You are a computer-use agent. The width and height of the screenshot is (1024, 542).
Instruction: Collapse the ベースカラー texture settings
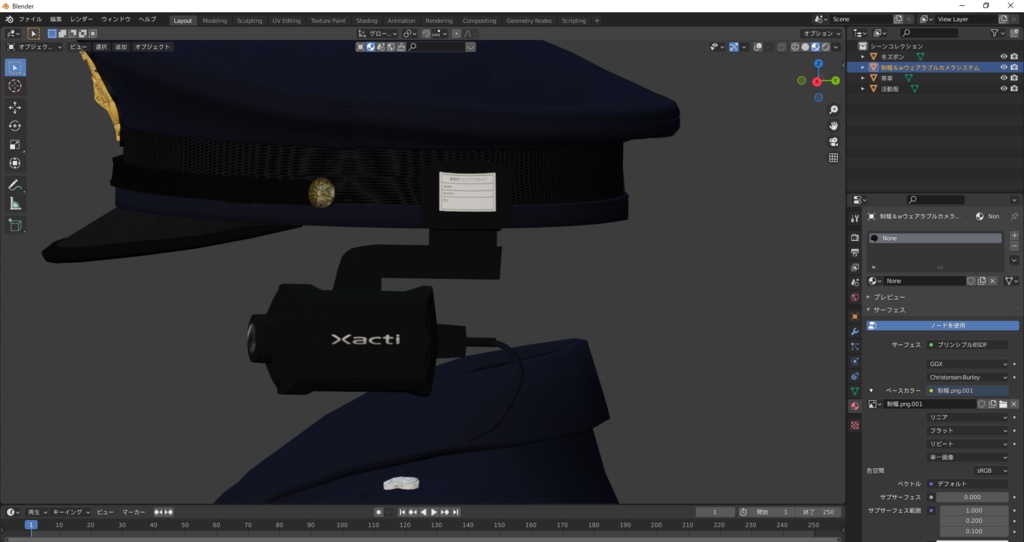(871, 391)
